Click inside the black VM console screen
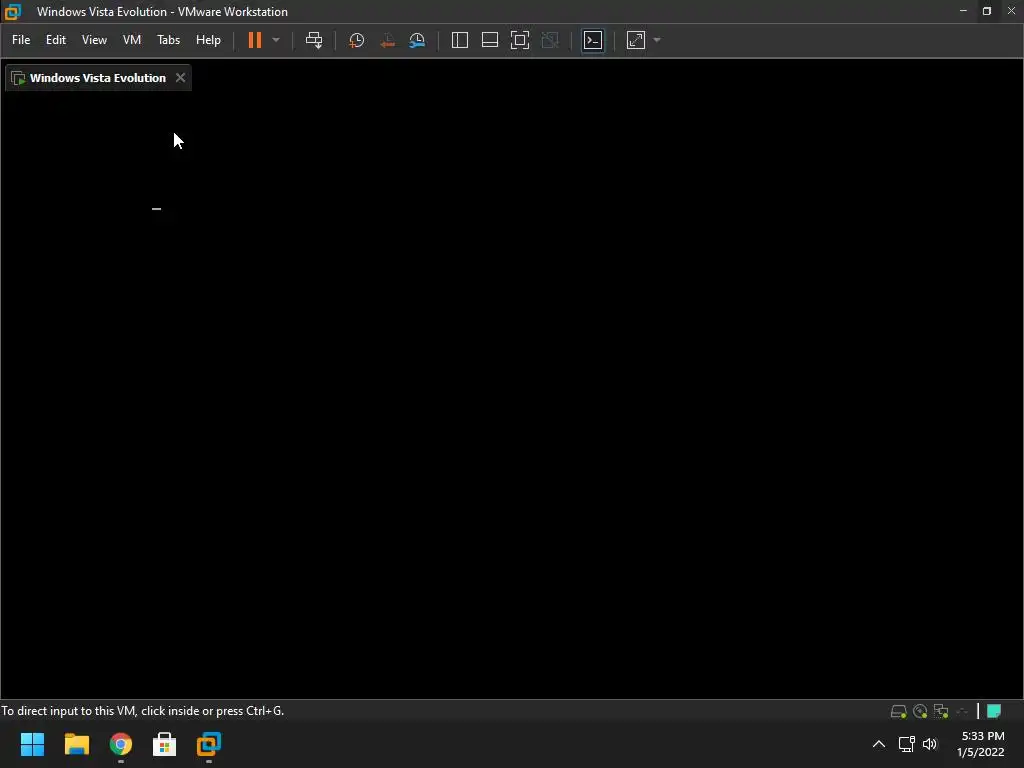Image resolution: width=1024 pixels, height=768 pixels. pyautogui.click(x=512, y=395)
